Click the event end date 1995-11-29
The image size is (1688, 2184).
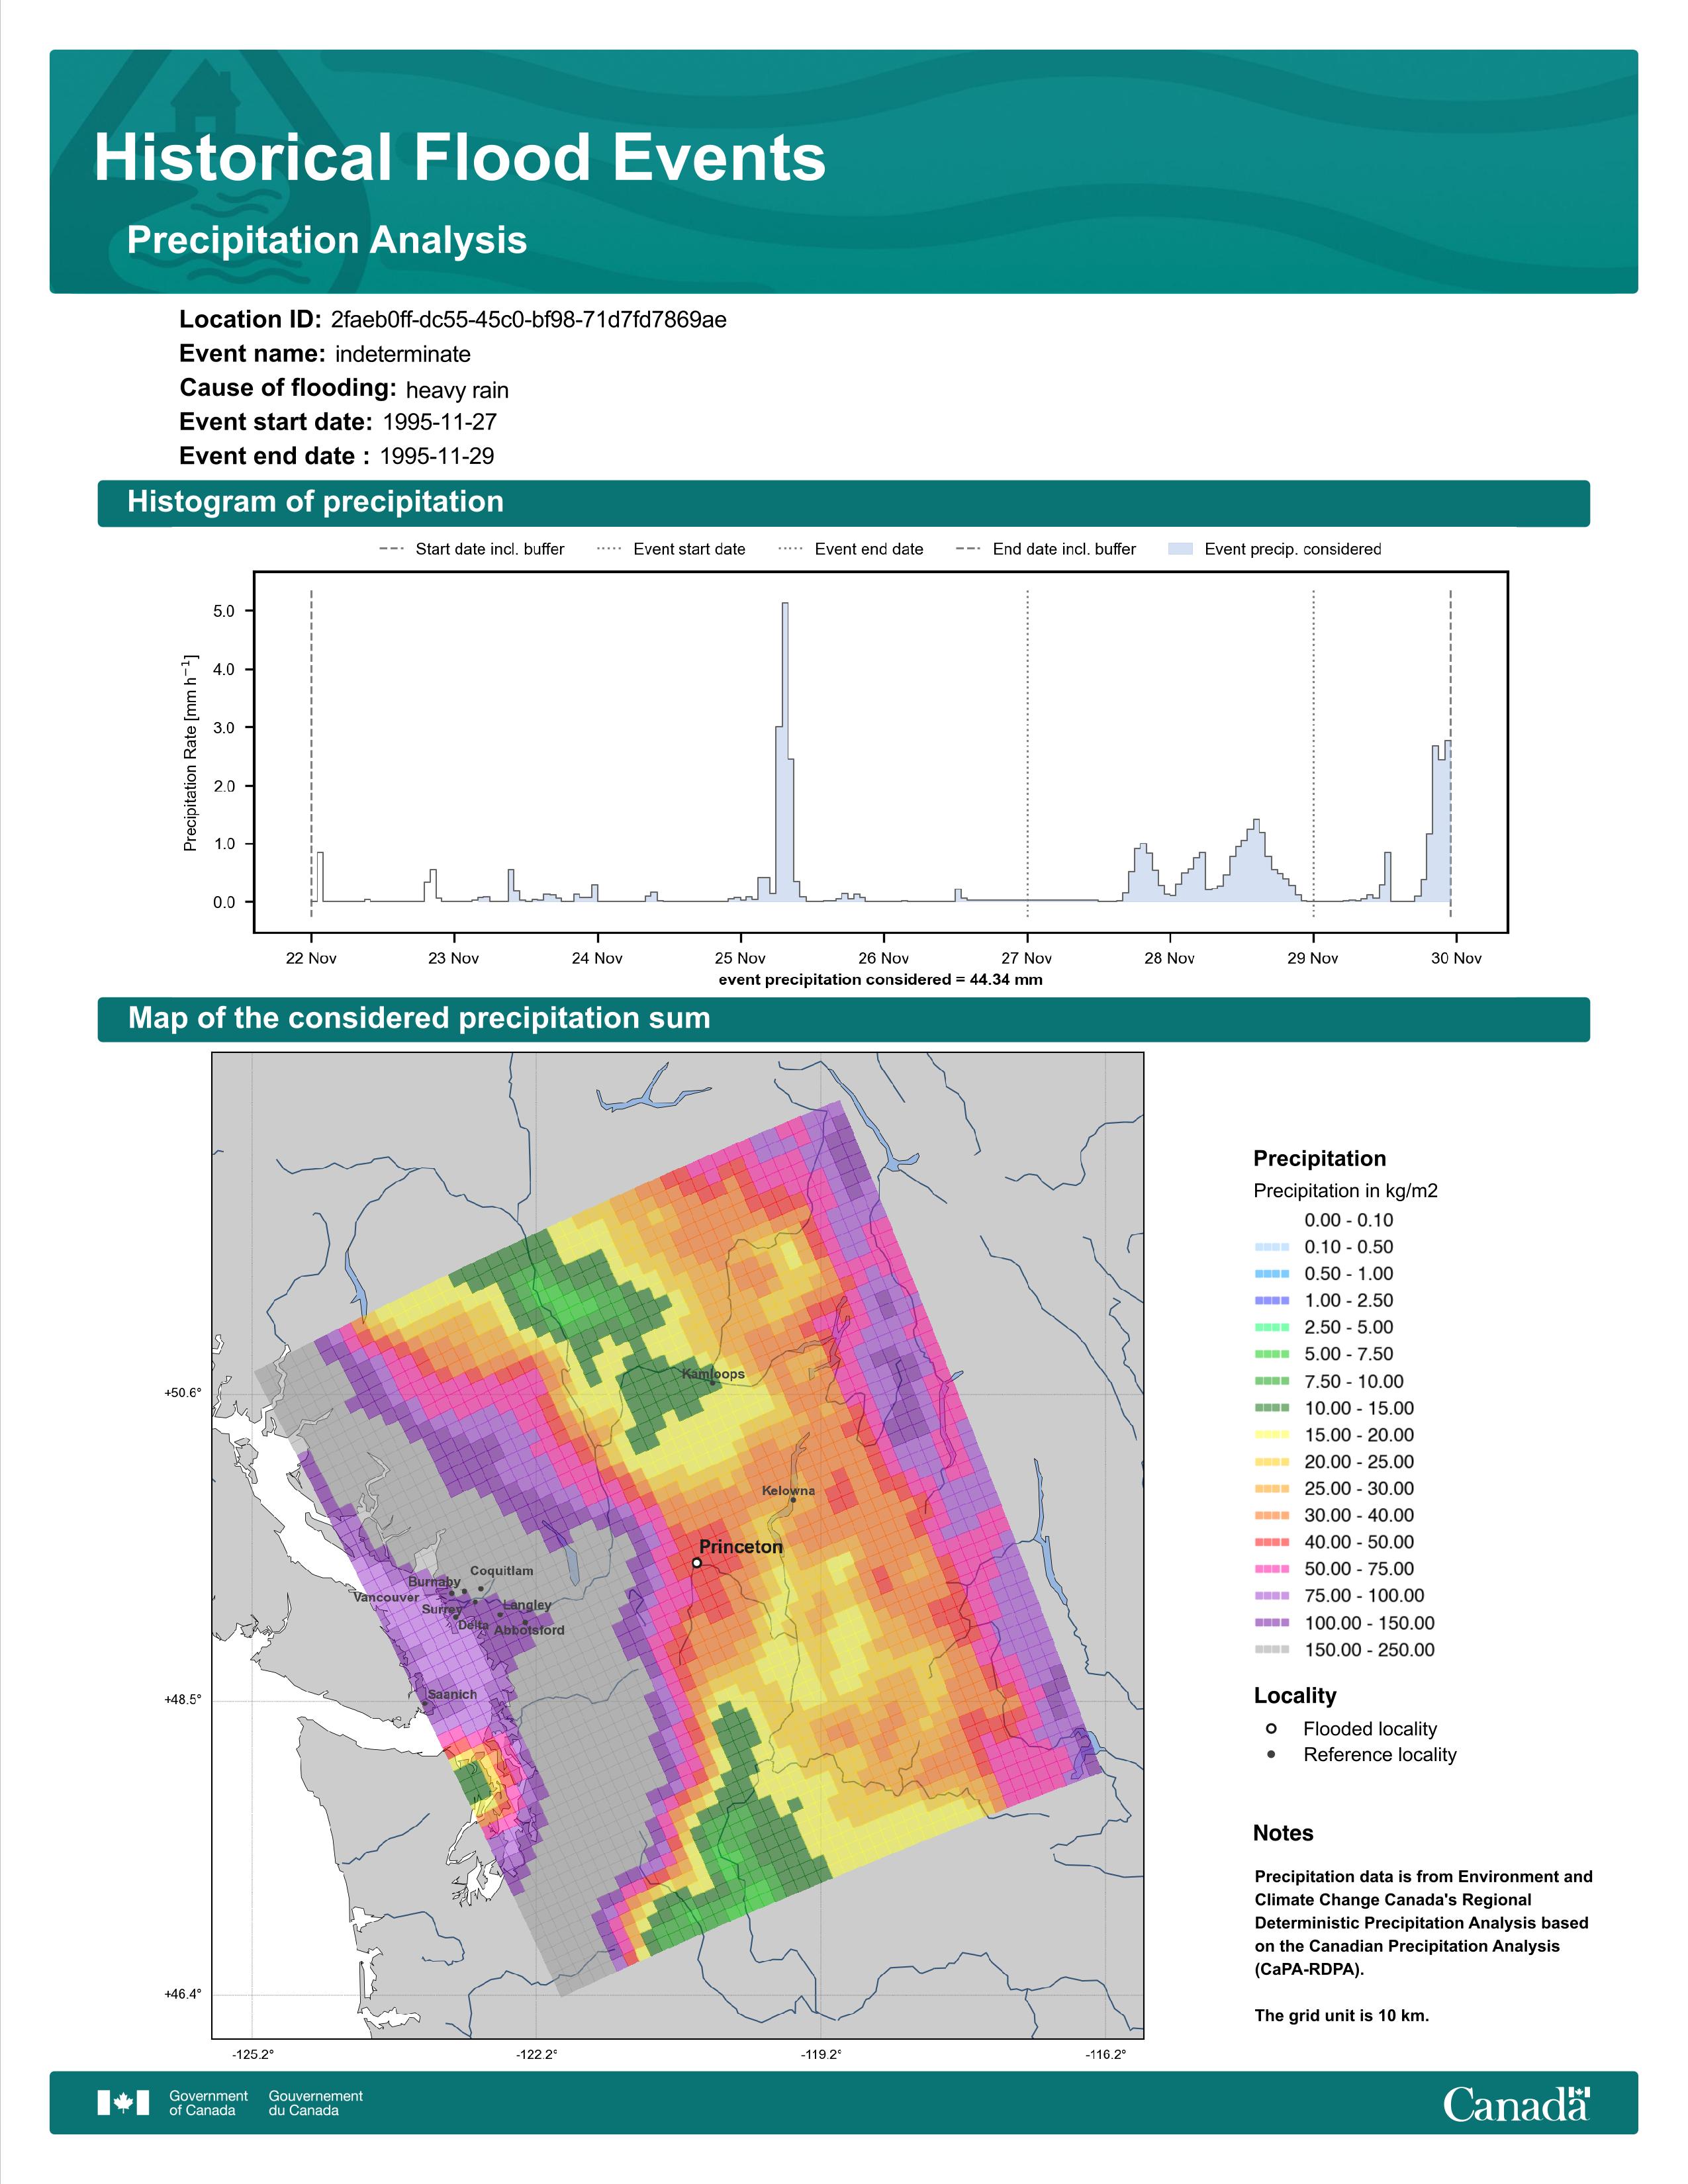[436, 456]
